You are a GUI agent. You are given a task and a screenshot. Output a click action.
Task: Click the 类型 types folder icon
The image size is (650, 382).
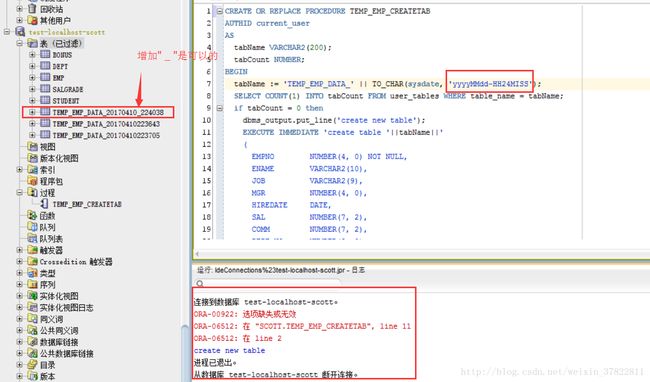click(x=32, y=273)
